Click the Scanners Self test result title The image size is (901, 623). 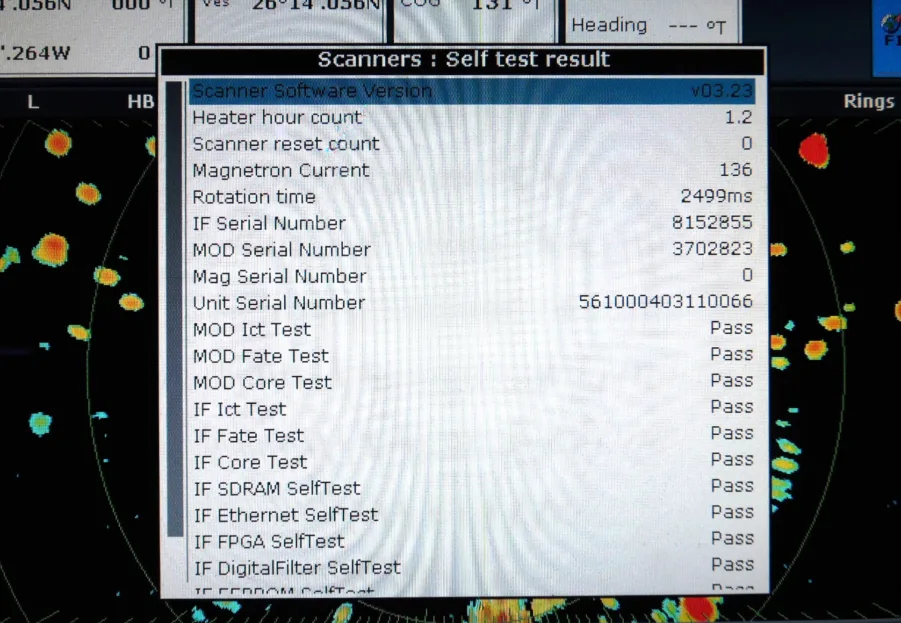tap(463, 59)
